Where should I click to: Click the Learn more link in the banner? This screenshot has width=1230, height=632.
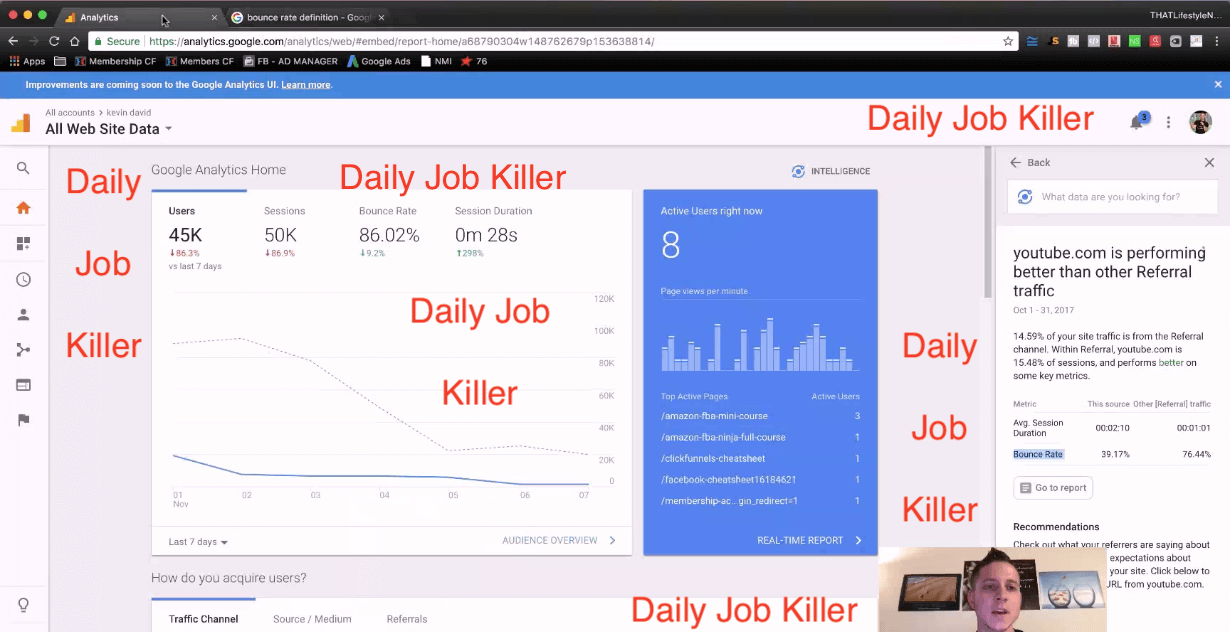tap(306, 85)
